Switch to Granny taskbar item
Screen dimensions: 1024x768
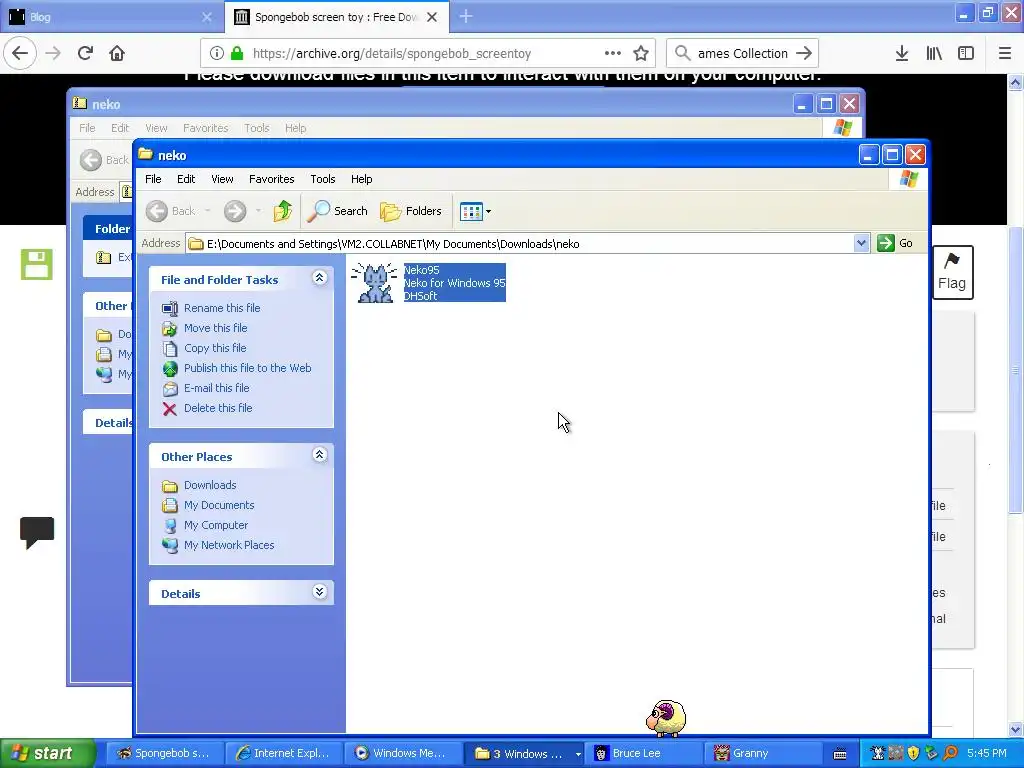pos(763,753)
